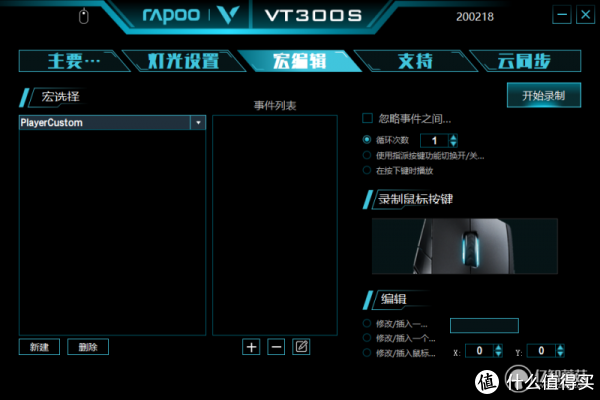Click the 新建 button
This screenshot has width=600, height=400.
(x=39, y=347)
